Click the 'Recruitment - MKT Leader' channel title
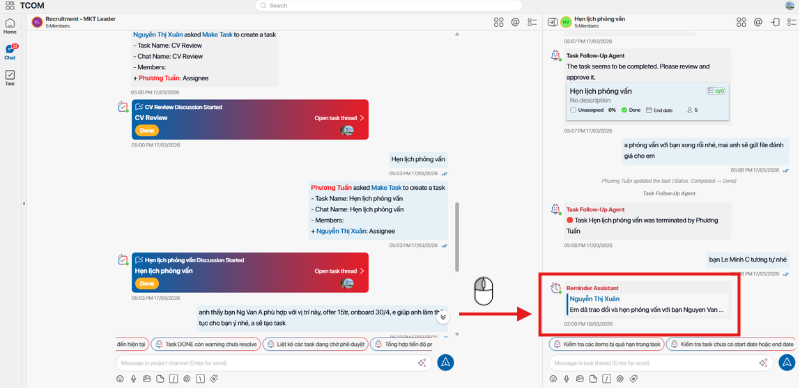799x388 pixels. (81, 19)
